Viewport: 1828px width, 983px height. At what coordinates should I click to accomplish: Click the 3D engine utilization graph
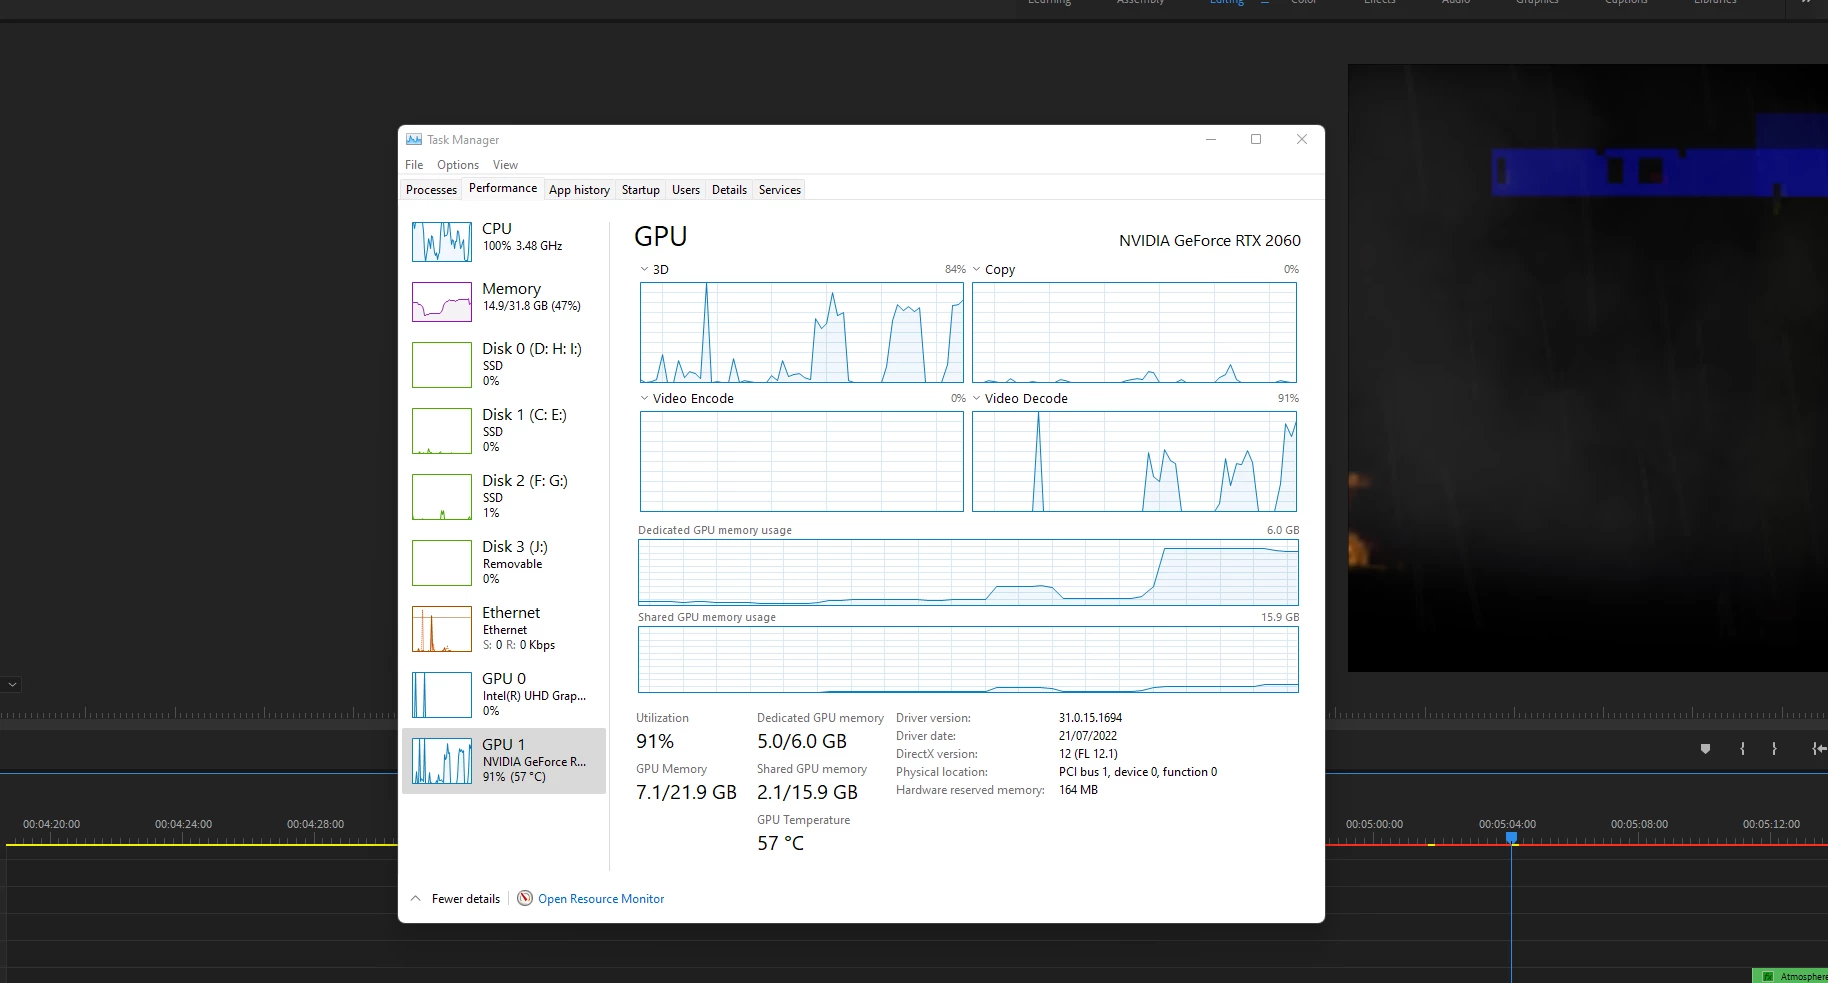pyautogui.click(x=802, y=332)
